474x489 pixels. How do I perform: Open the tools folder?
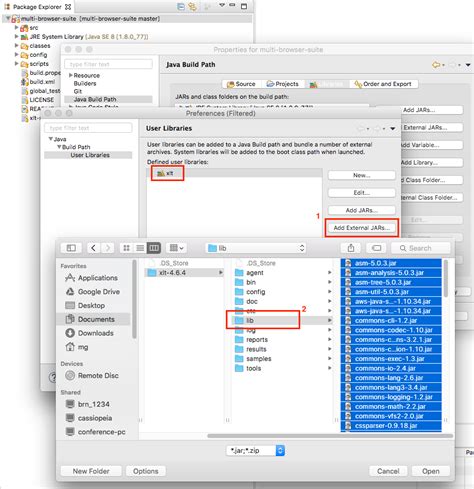pos(253,368)
